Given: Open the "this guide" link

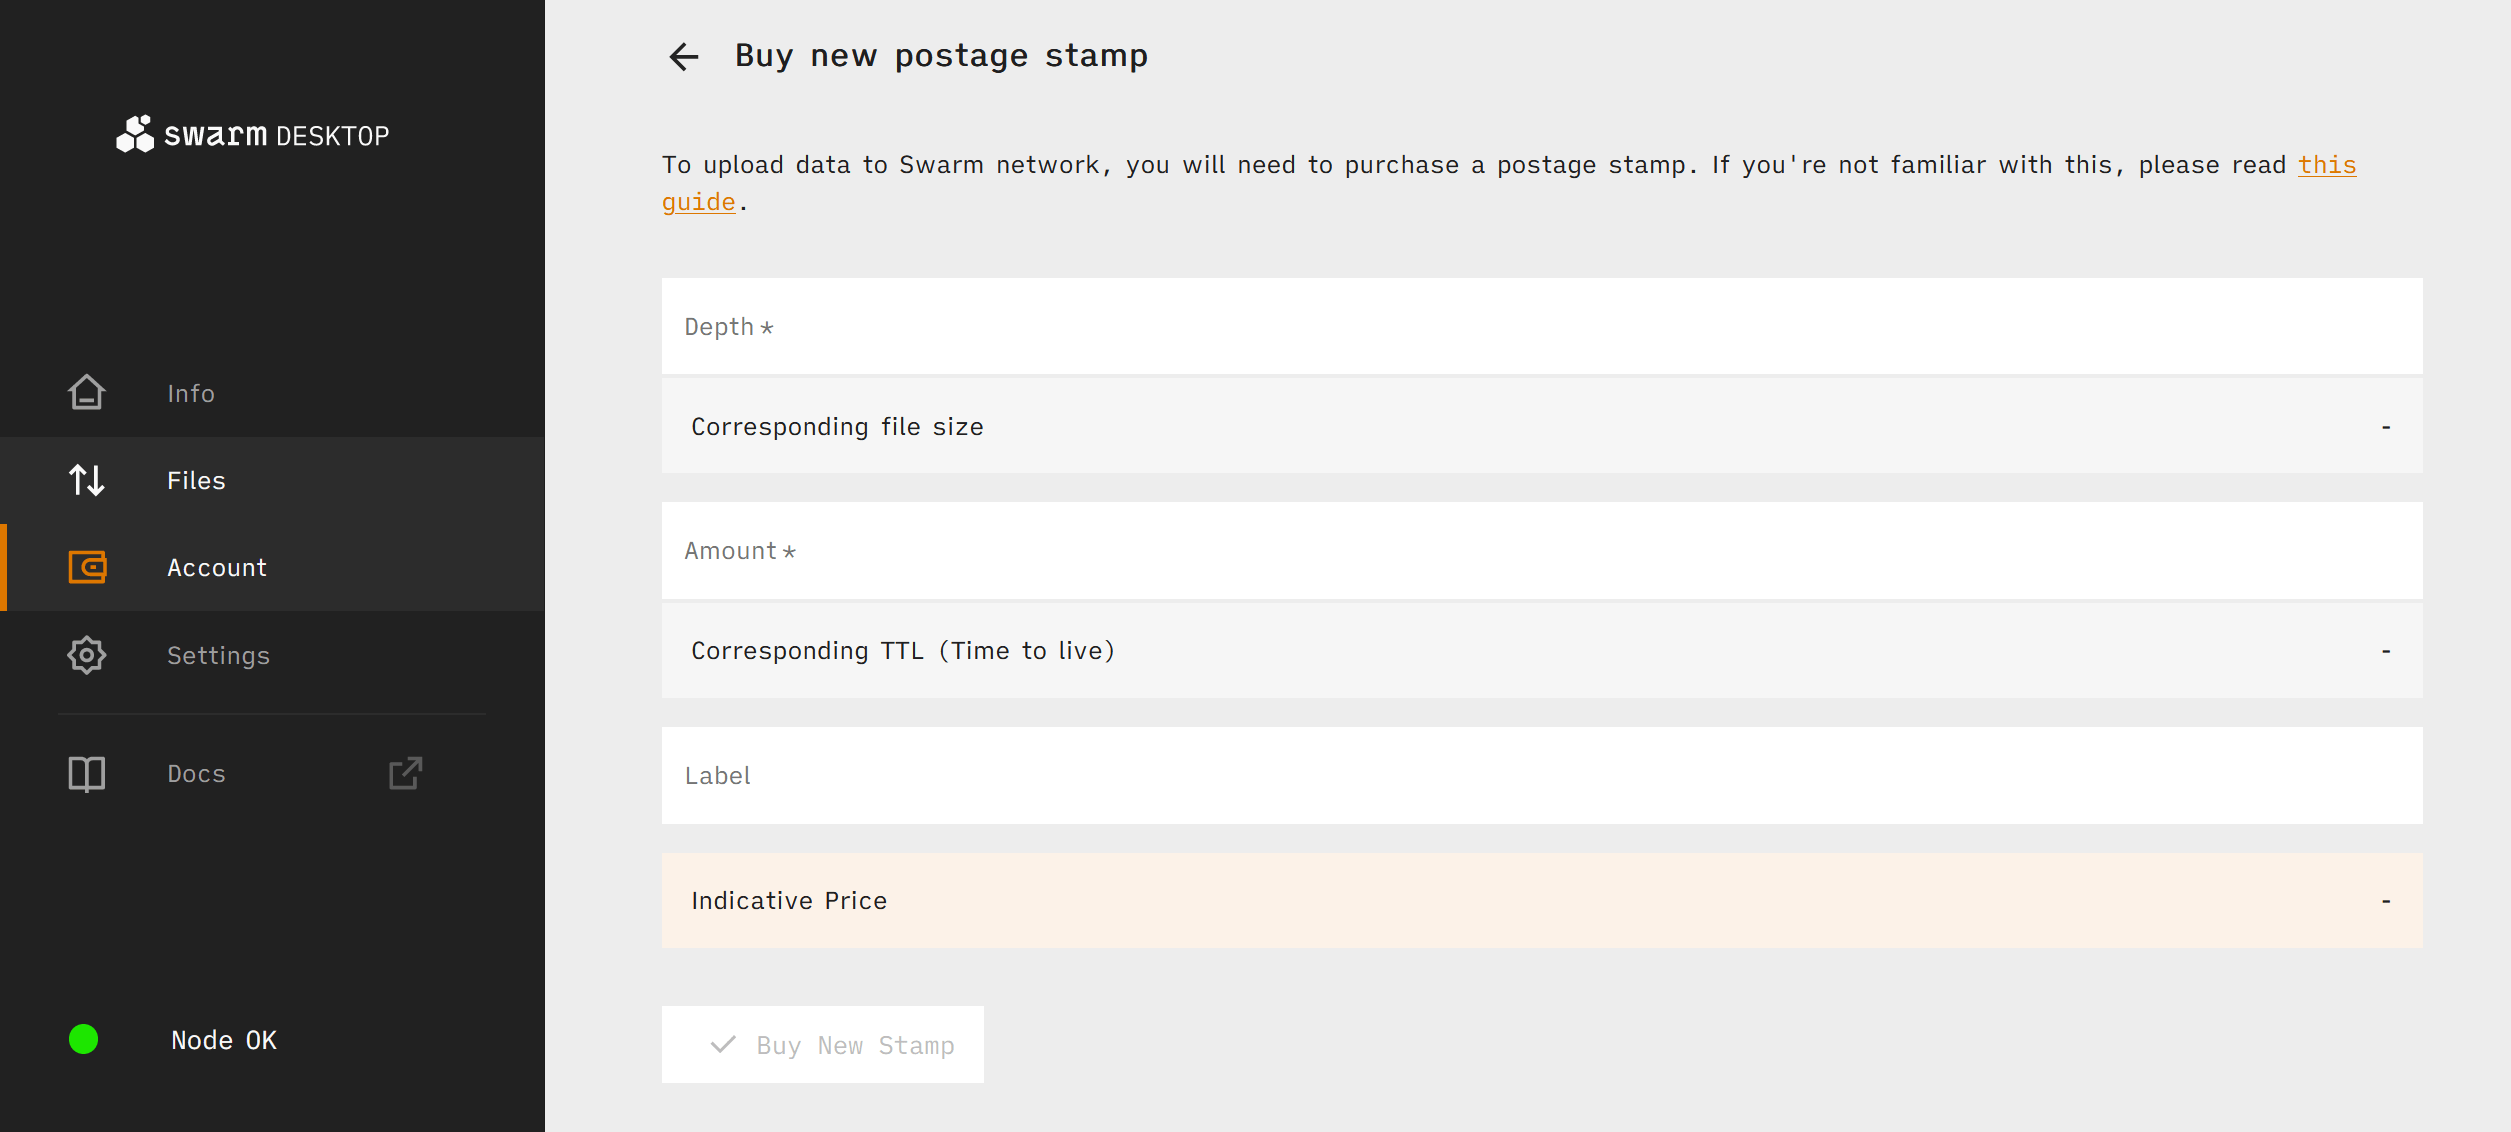Looking at the screenshot, I should pyautogui.click(x=2326, y=165).
